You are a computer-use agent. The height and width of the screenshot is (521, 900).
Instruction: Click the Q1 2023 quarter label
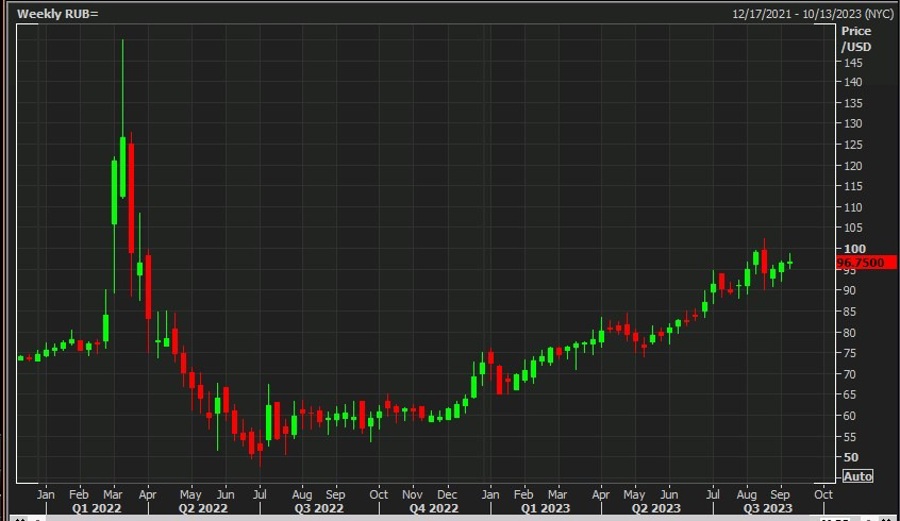point(545,508)
